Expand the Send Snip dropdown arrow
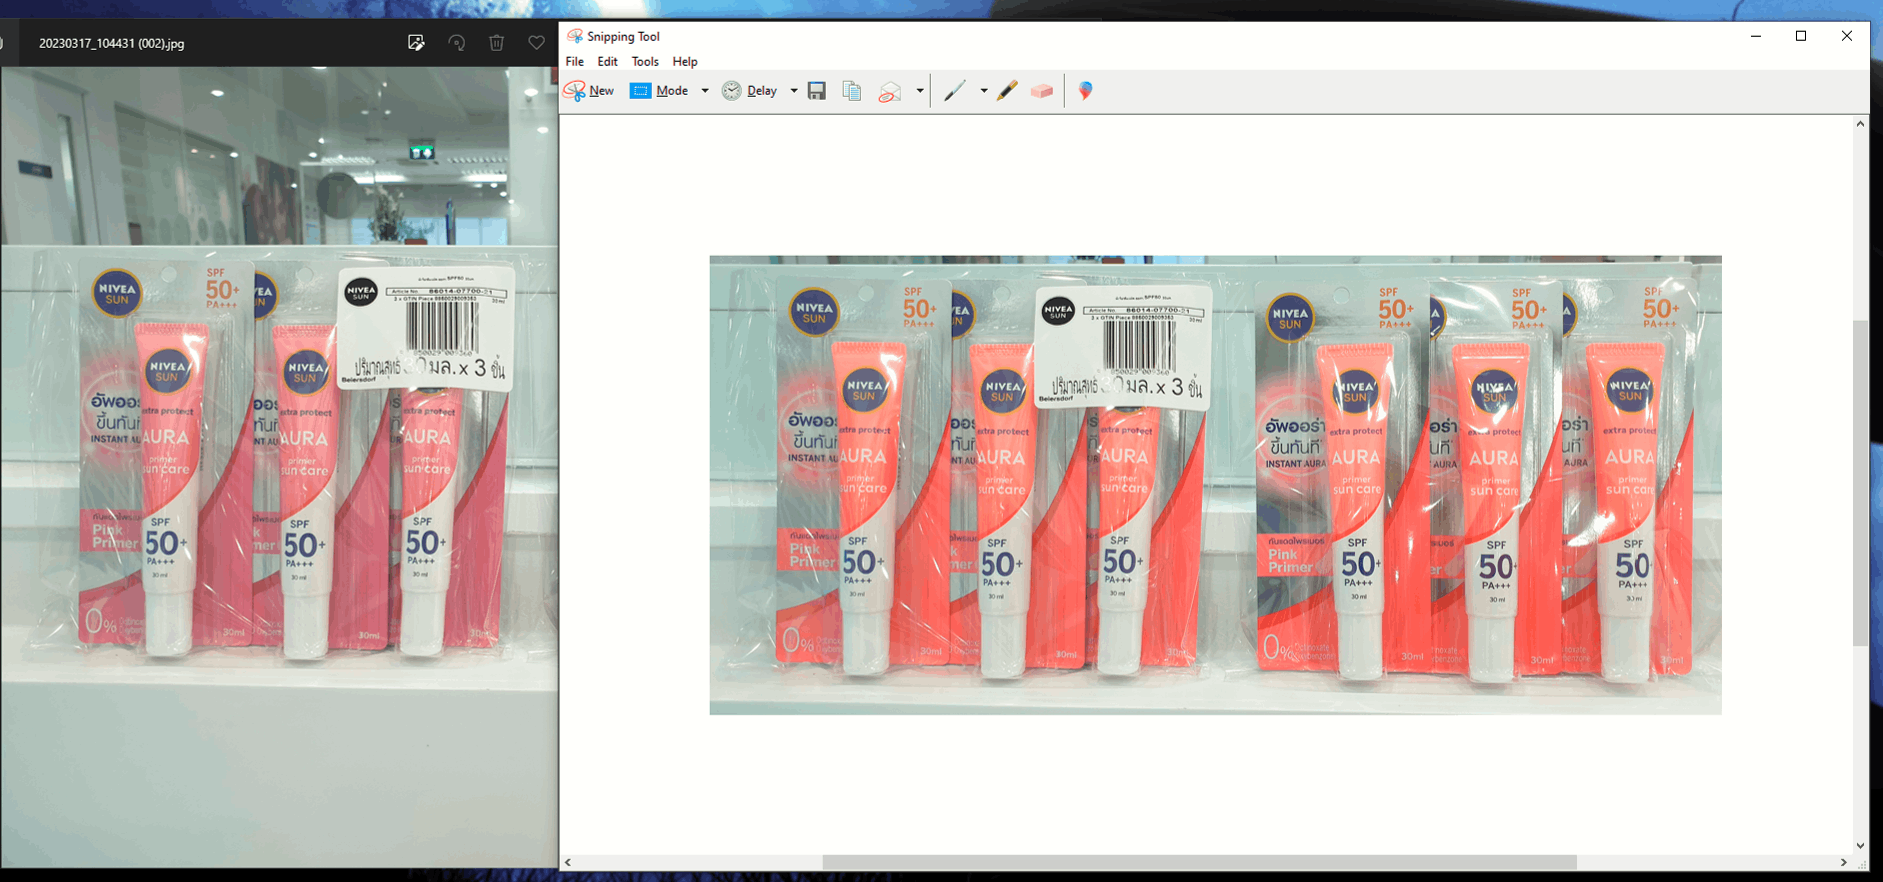The height and width of the screenshot is (882, 1883). coord(919,91)
